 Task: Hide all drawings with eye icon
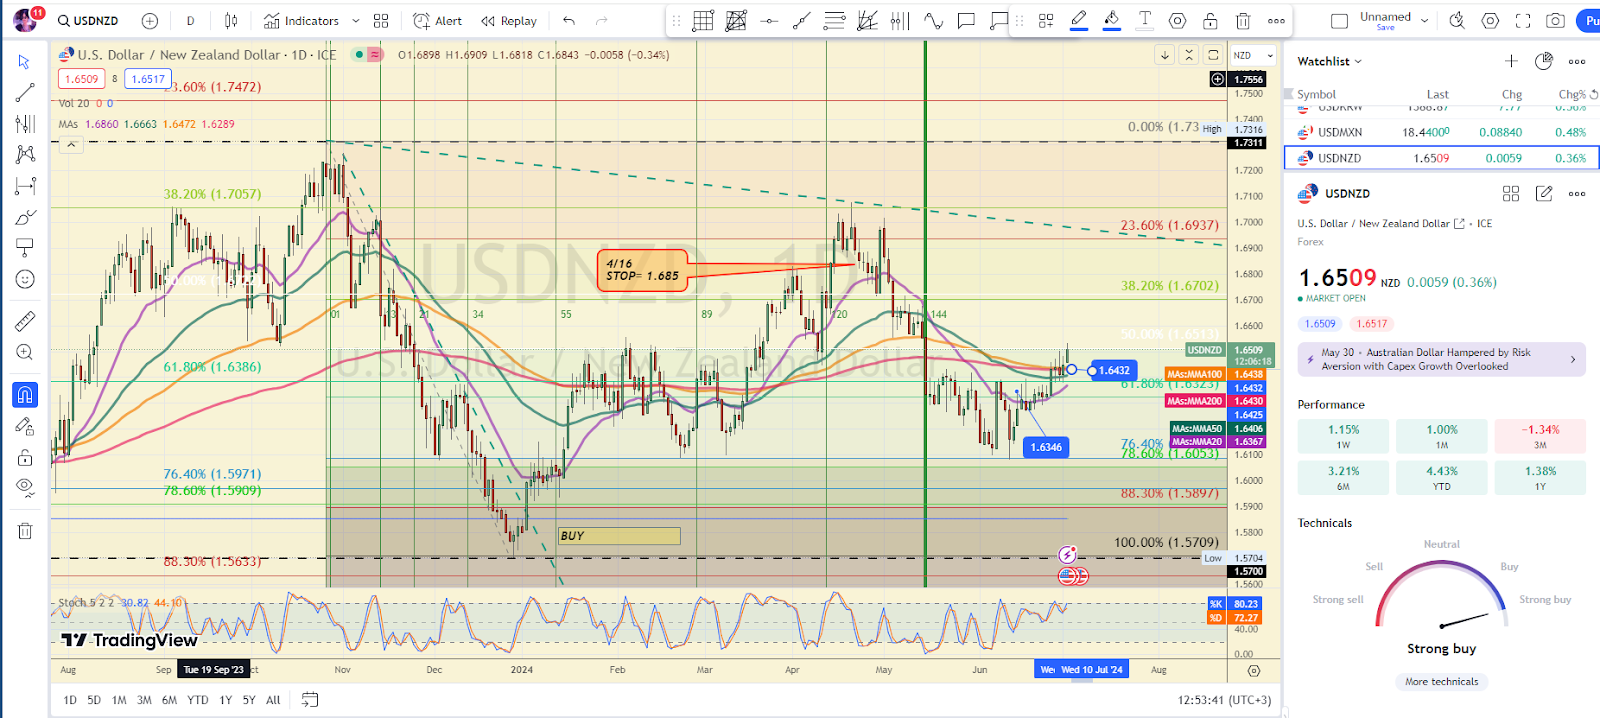pos(25,488)
